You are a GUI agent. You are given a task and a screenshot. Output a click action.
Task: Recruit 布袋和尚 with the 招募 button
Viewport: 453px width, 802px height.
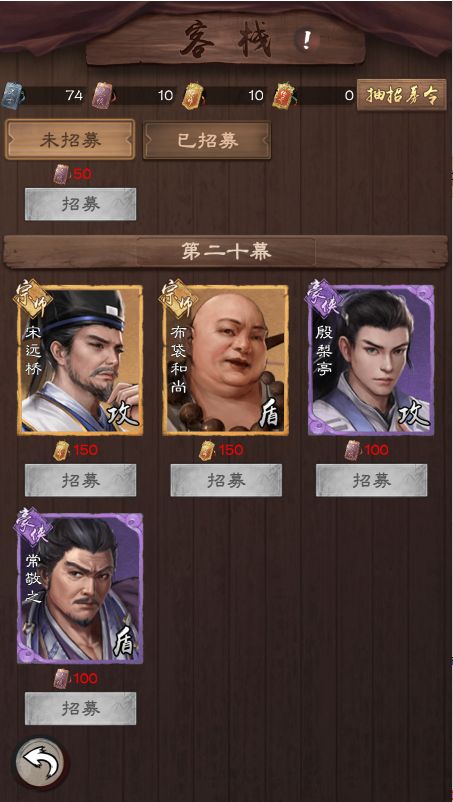pos(226,480)
